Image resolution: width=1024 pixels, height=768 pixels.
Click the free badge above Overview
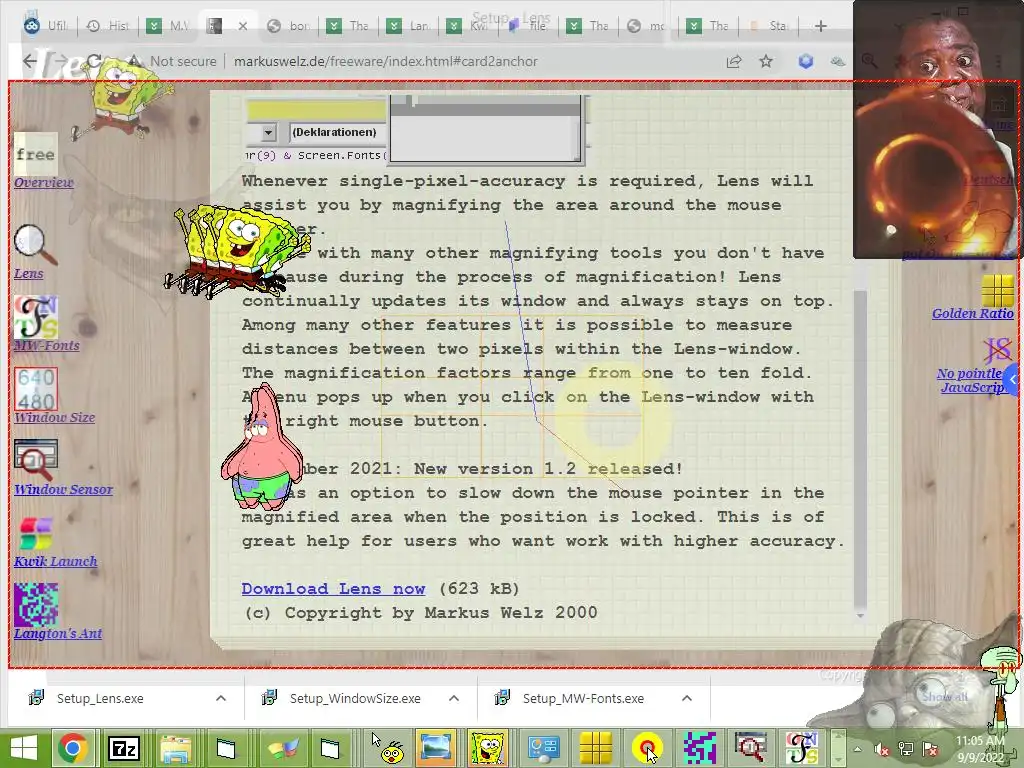click(x=36, y=154)
